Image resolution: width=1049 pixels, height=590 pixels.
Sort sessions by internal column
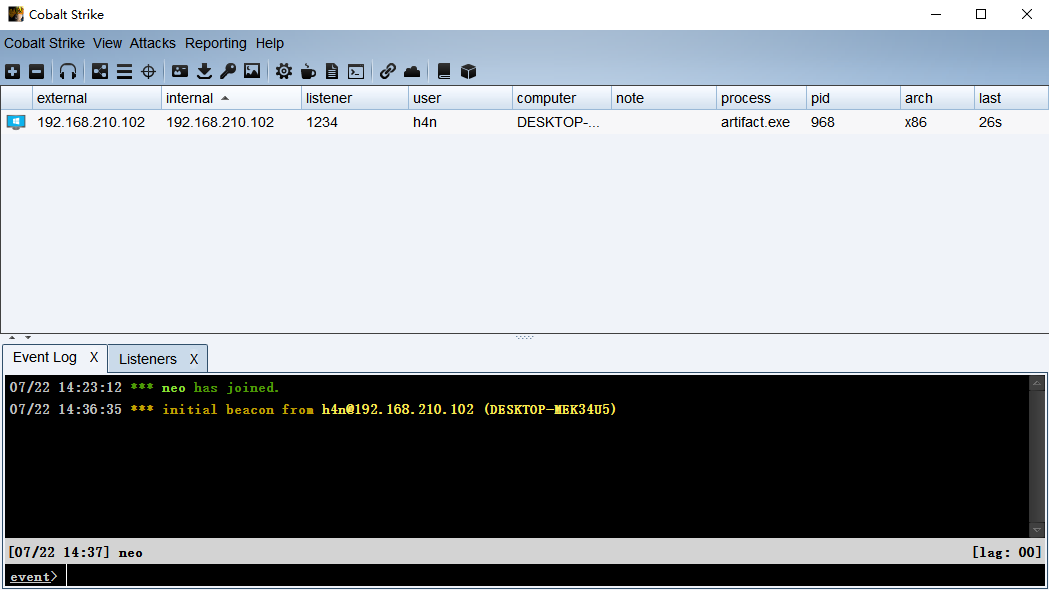click(x=231, y=98)
